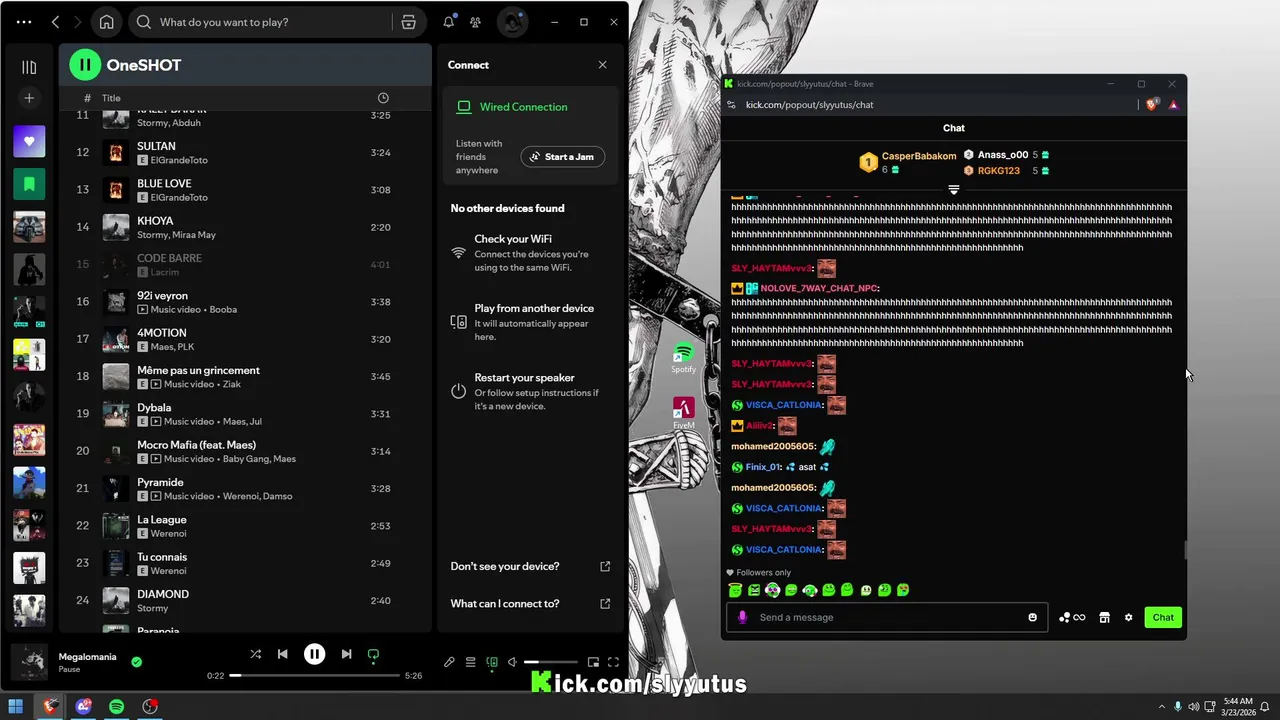Mute Spotify volume speaker icon
This screenshot has width=1280, height=720.
[x=512, y=662]
